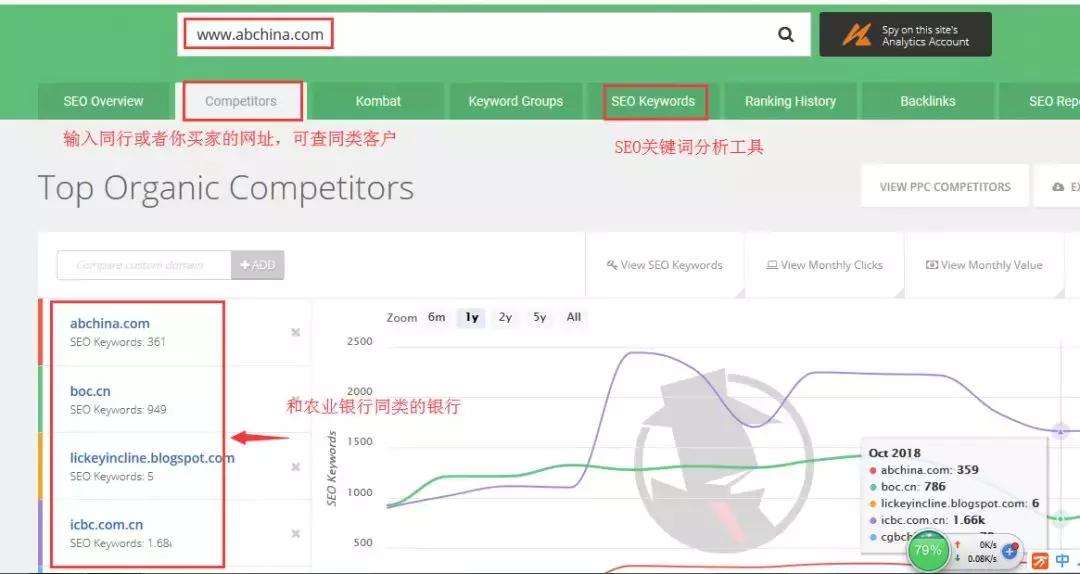Viewport: 1080px width, 574px height.
Task: Remove lickeyincline.blogspot.com with its X icon
Action: pyautogui.click(x=295, y=467)
